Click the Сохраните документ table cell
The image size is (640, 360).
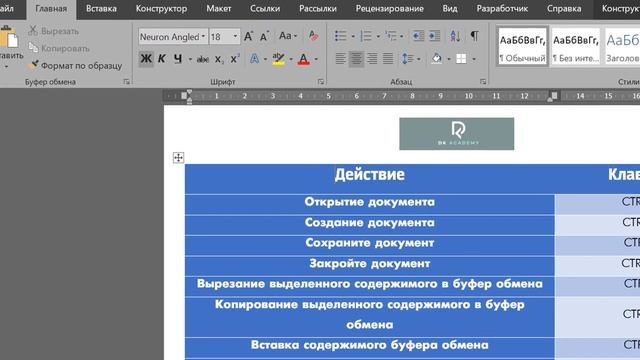pyautogui.click(x=369, y=245)
